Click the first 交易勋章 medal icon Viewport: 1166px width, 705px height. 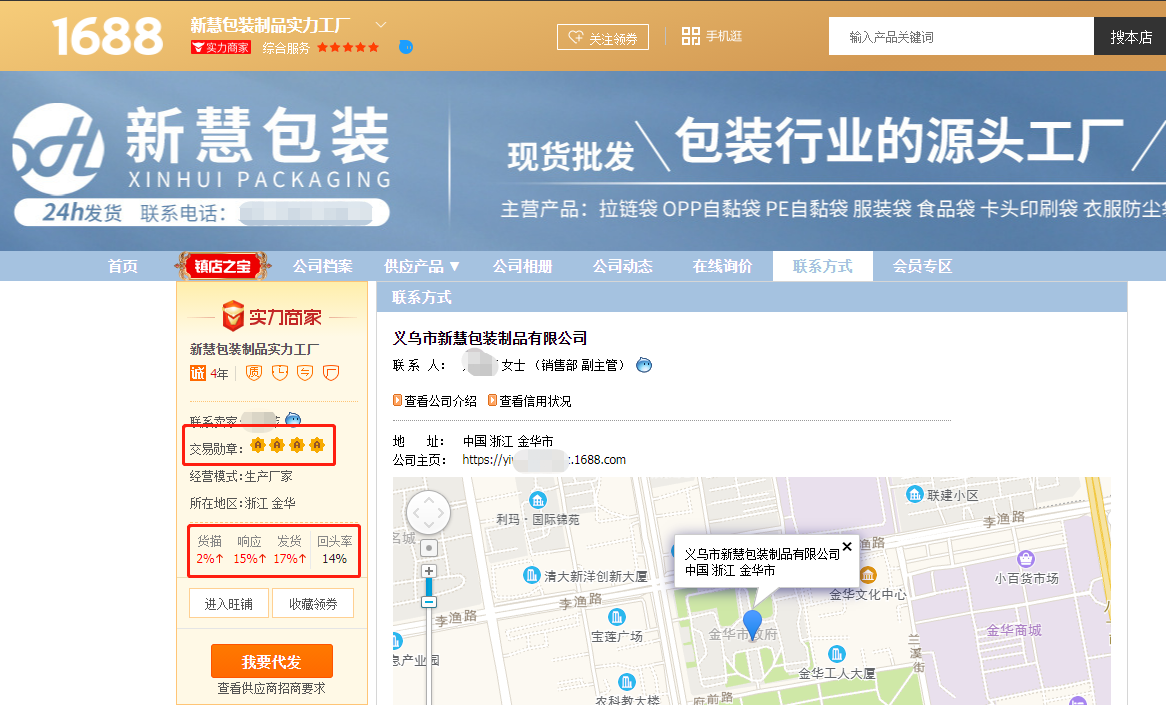[x=258, y=445]
